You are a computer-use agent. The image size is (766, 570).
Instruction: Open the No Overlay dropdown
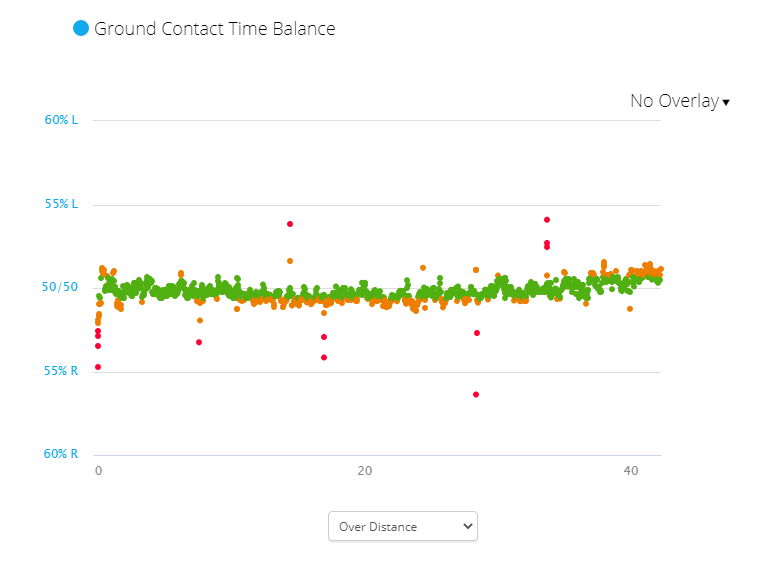coord(674,101)
